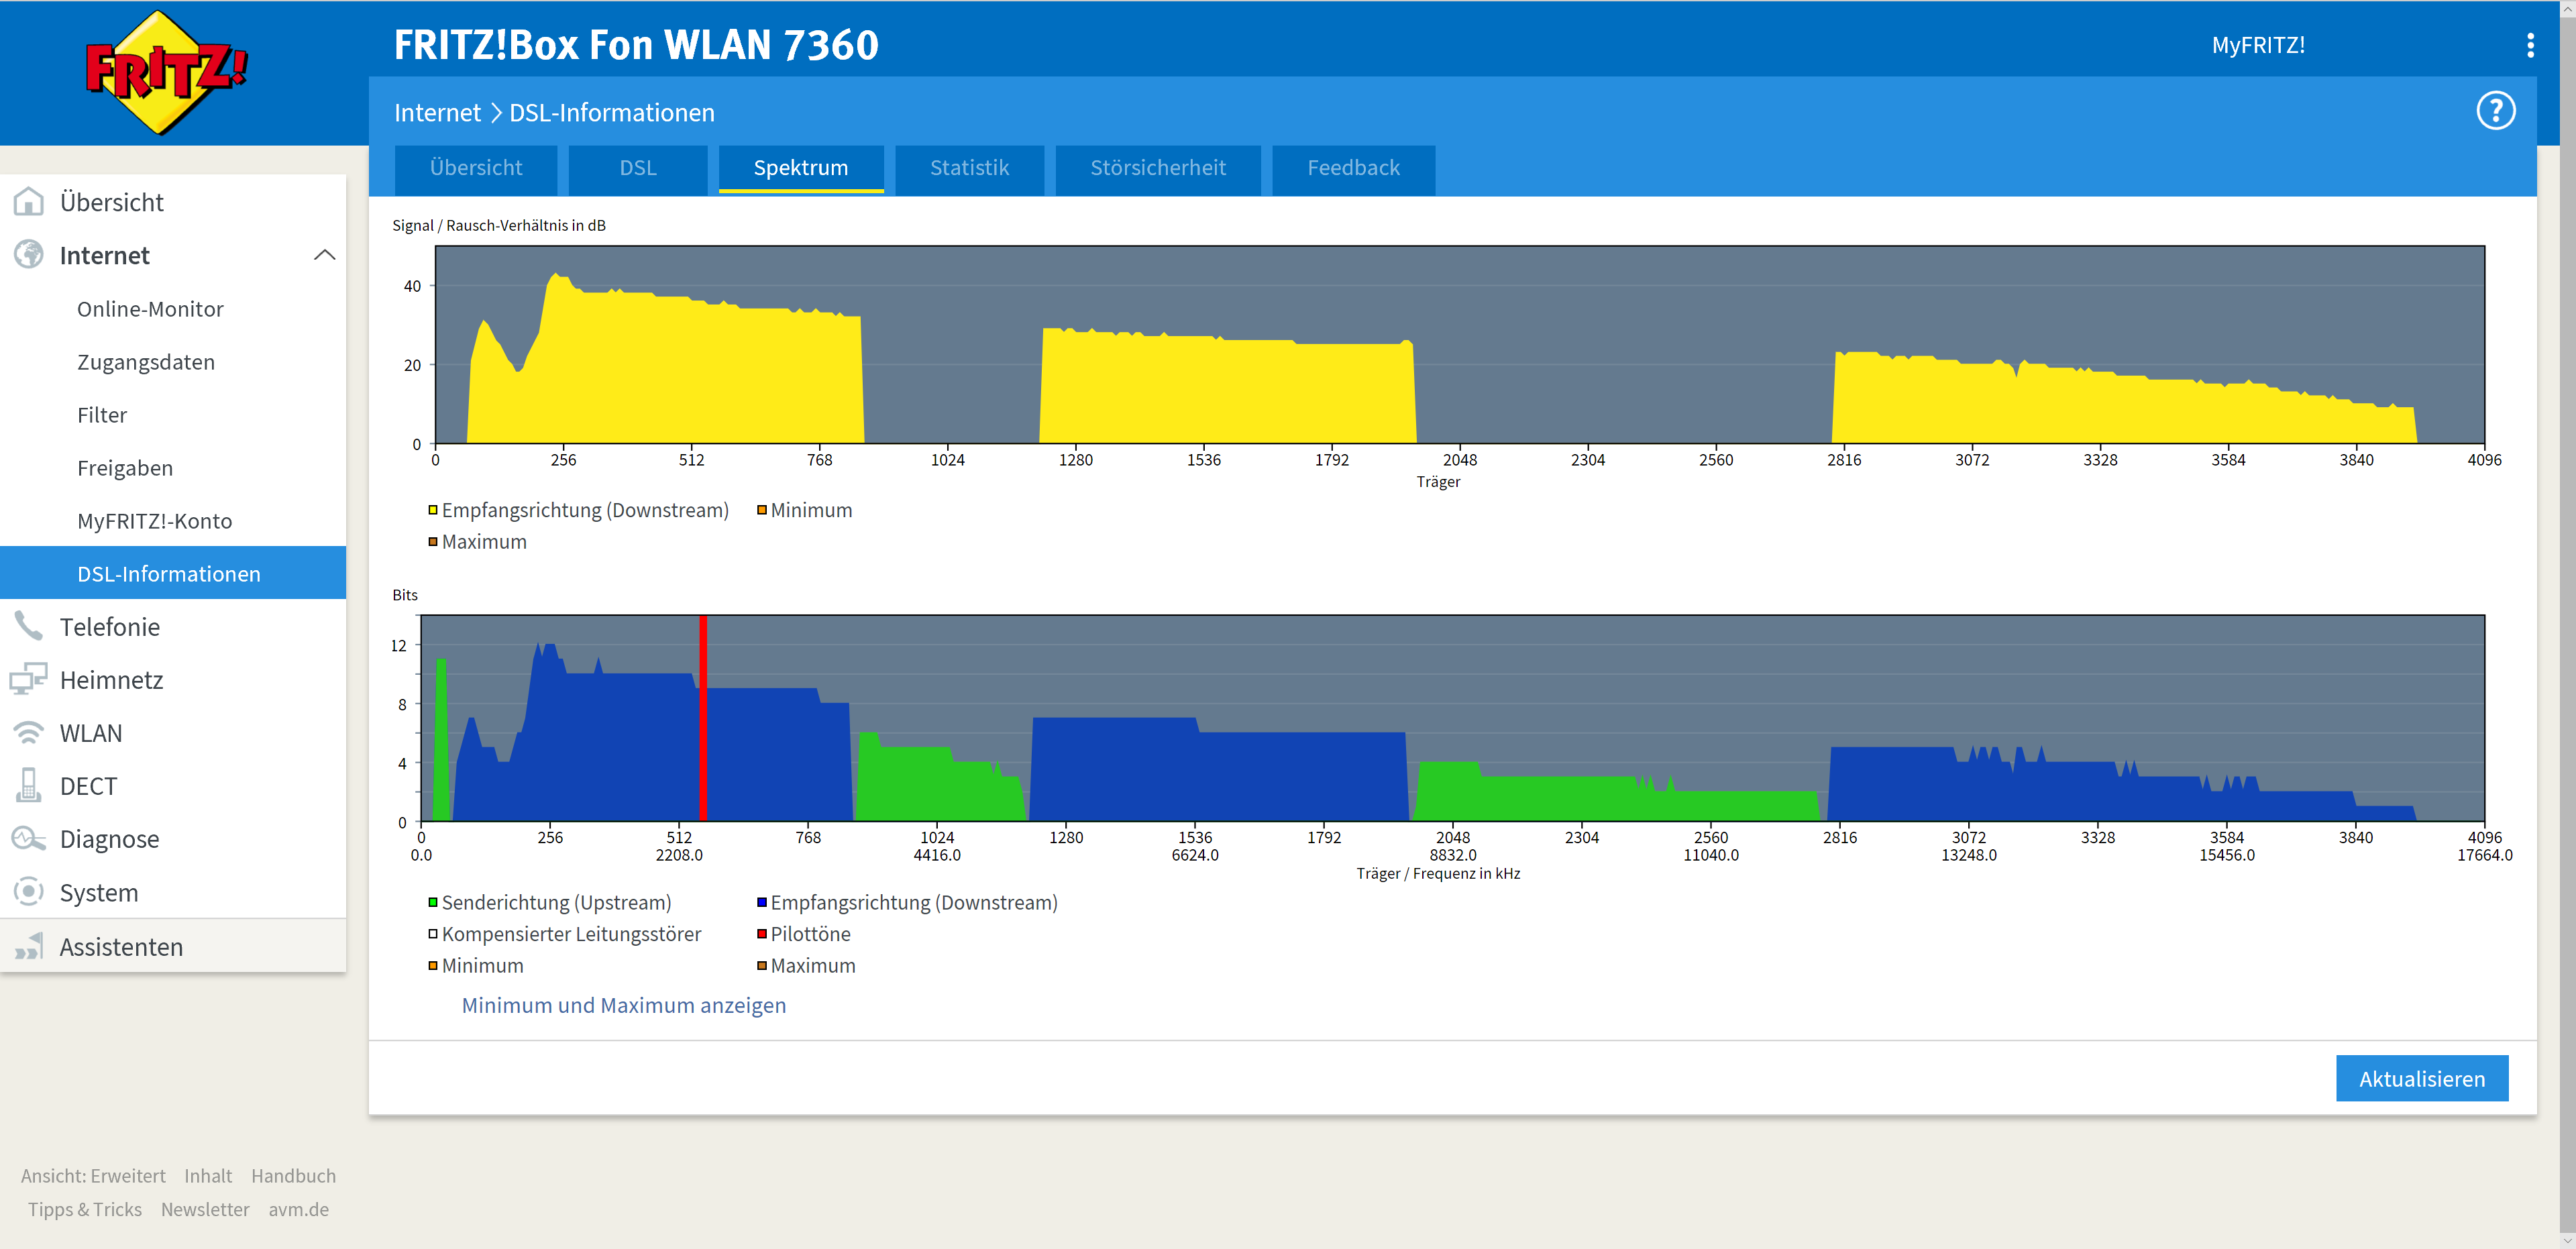Click the FRITZ! logo

(x=165, y=72)
